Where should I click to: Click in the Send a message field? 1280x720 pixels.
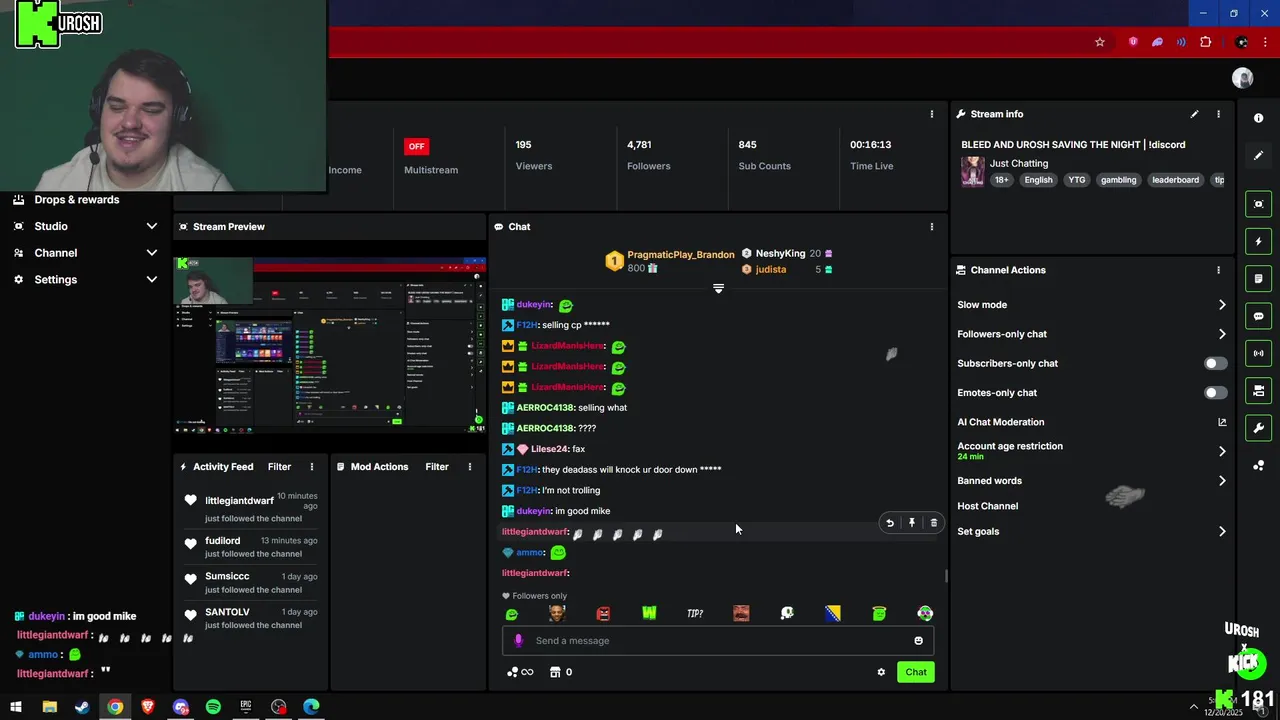pyautogui.click(x=718, y=641)
